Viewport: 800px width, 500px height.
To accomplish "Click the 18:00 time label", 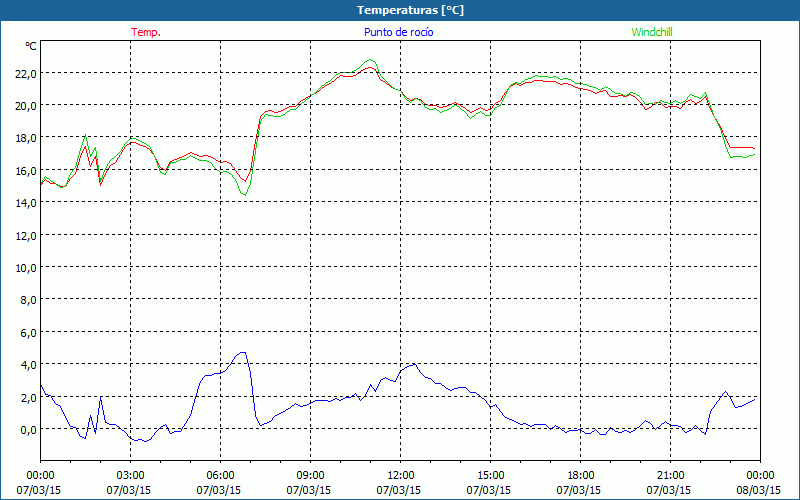I will point(580,476).
